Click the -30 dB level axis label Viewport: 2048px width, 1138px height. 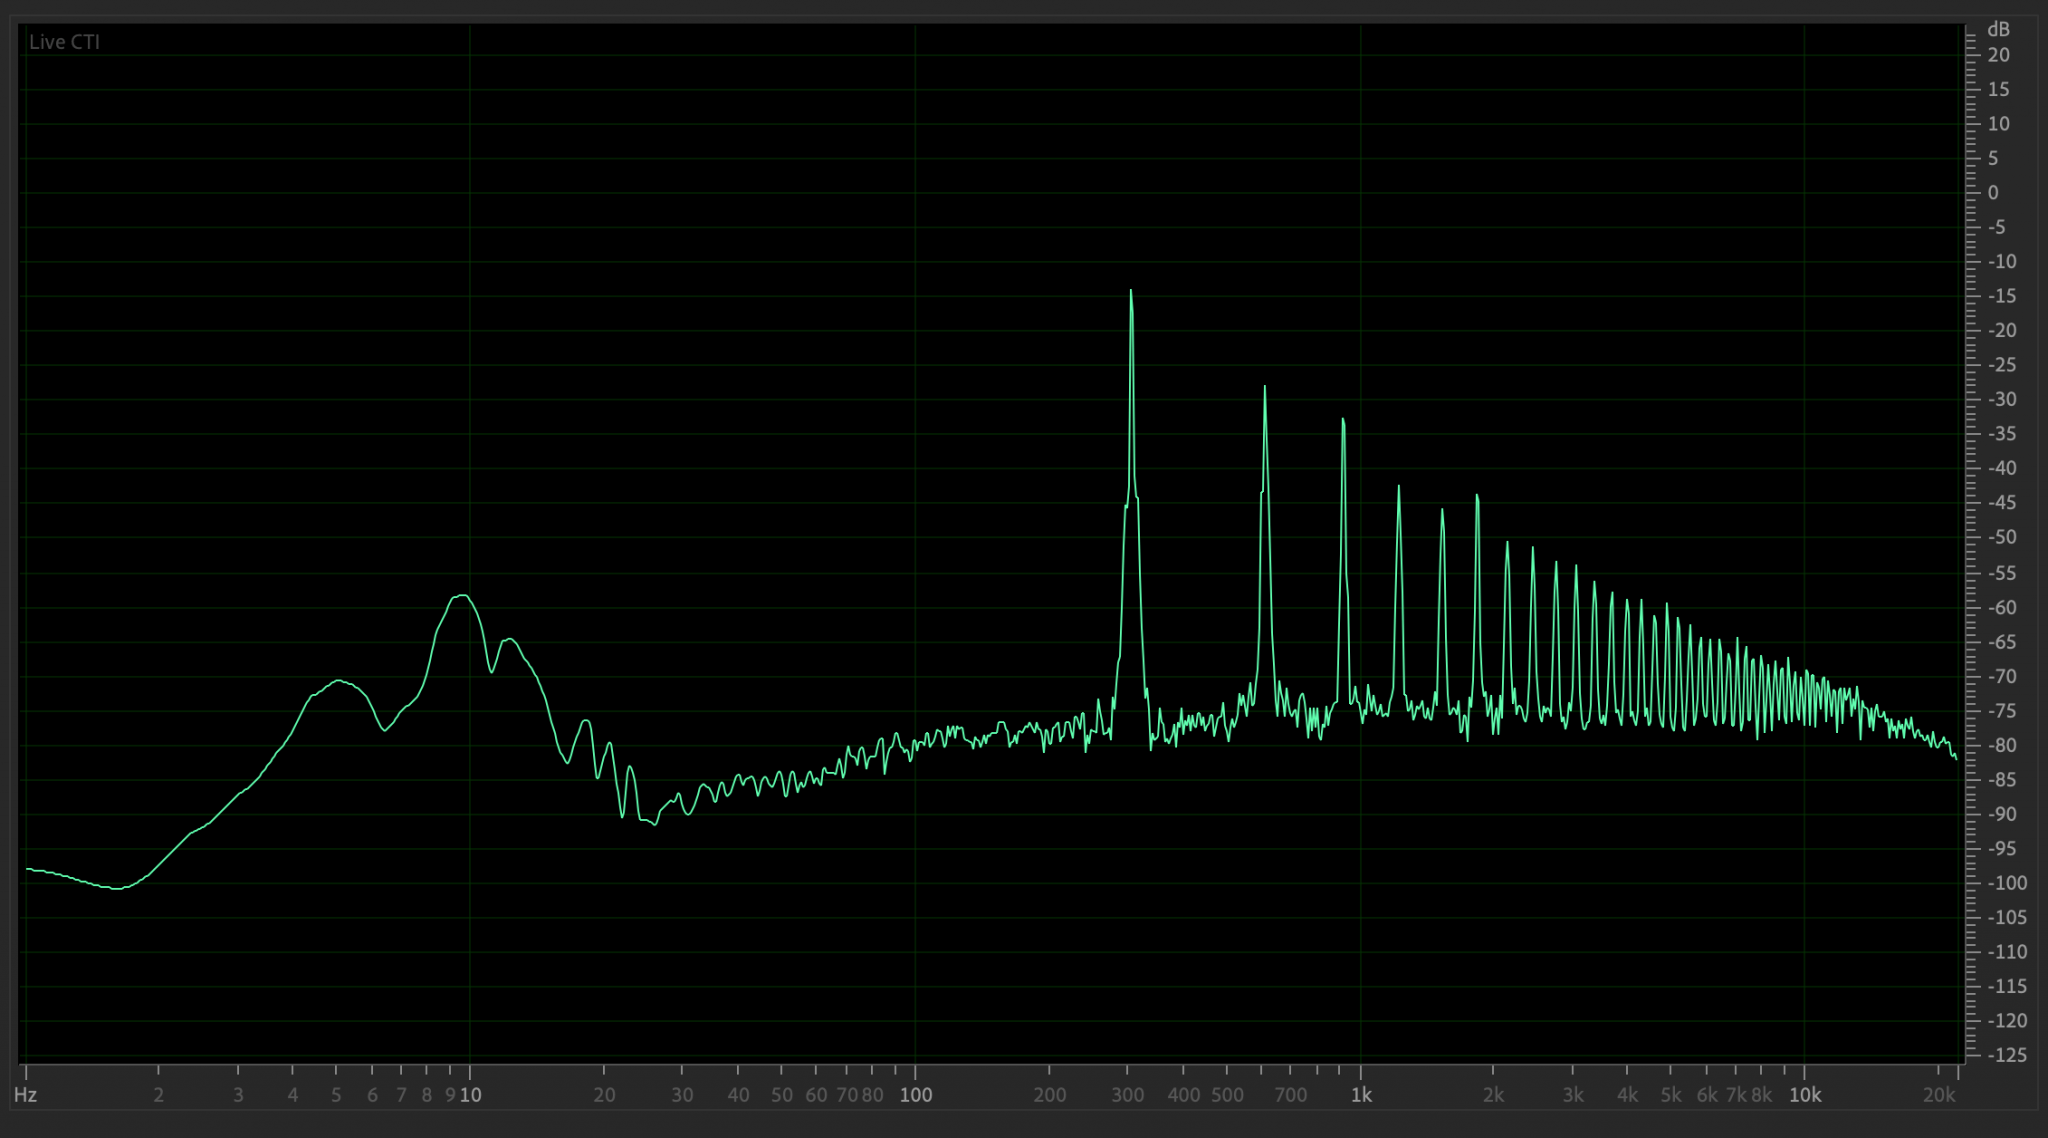[2002, 399]
